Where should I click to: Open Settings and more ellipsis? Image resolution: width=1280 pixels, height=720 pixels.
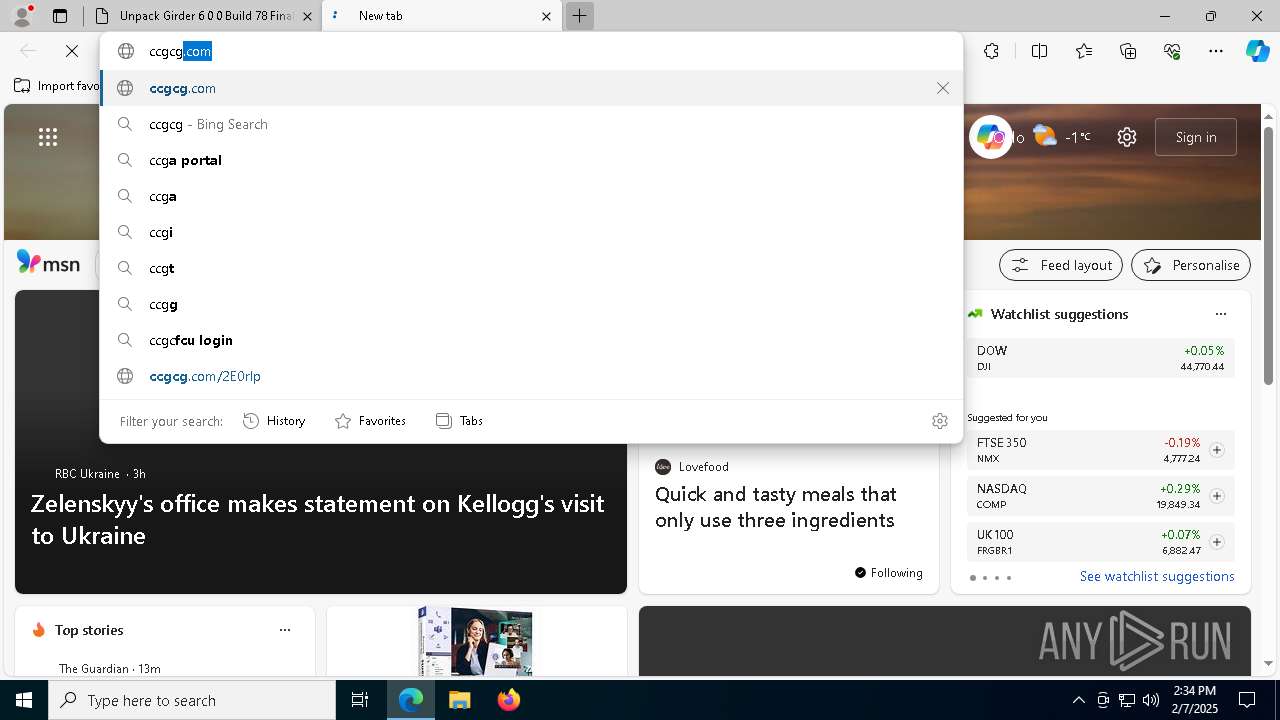(1216, 51)
